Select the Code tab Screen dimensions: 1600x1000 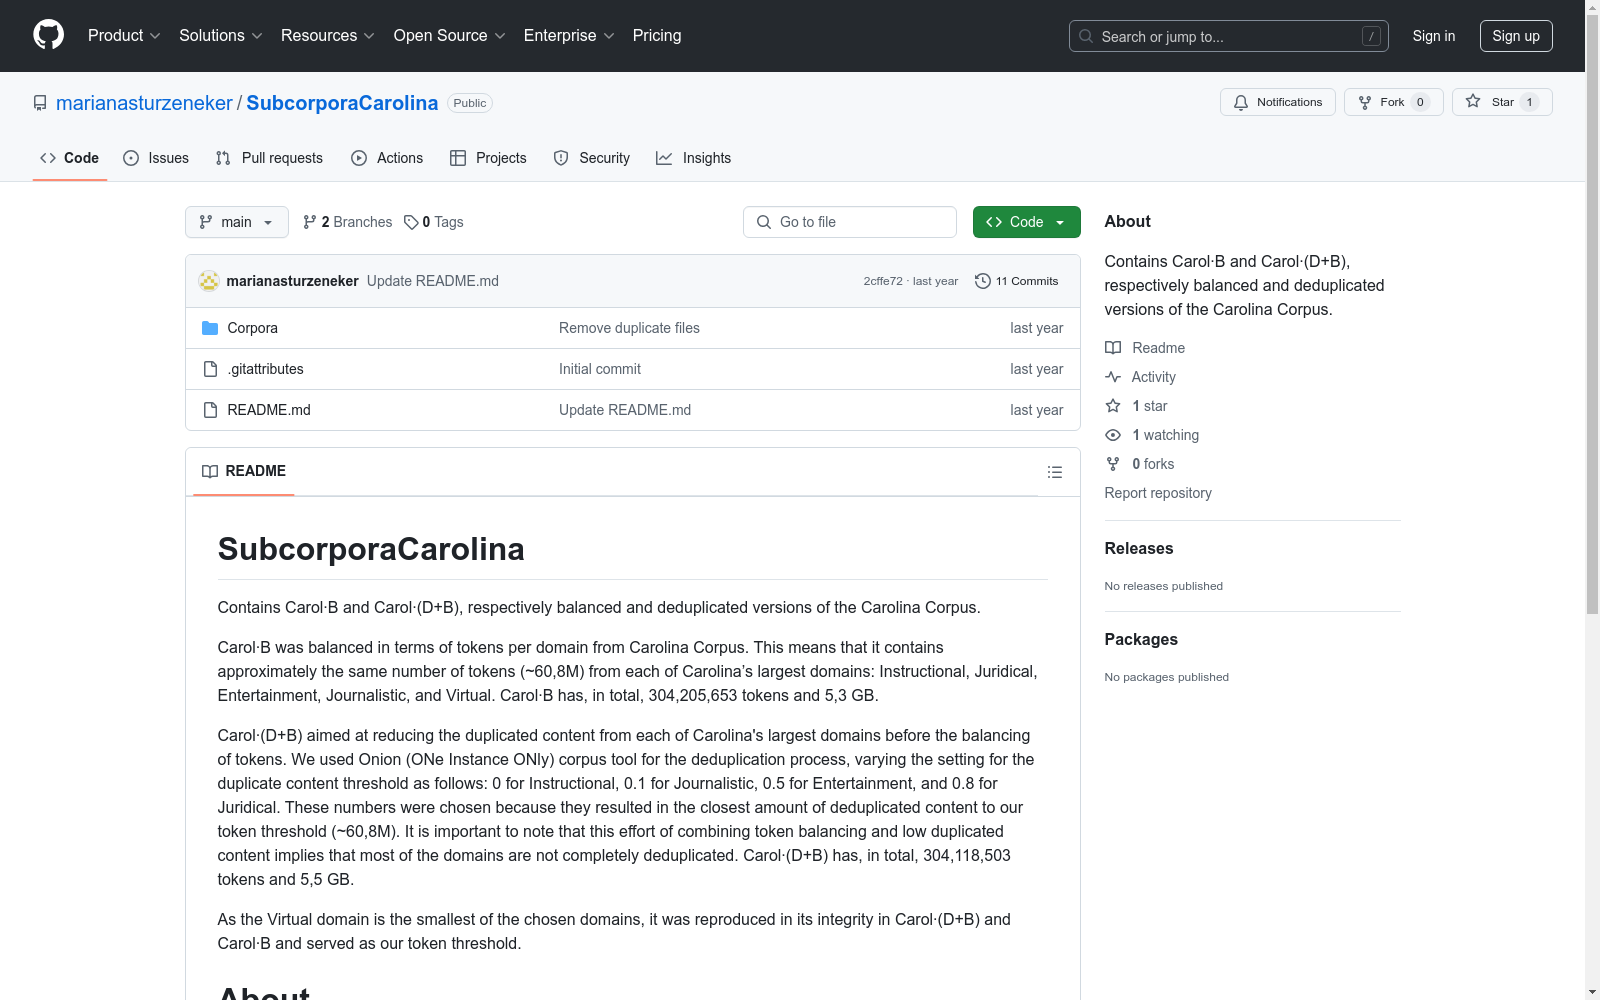69,158
